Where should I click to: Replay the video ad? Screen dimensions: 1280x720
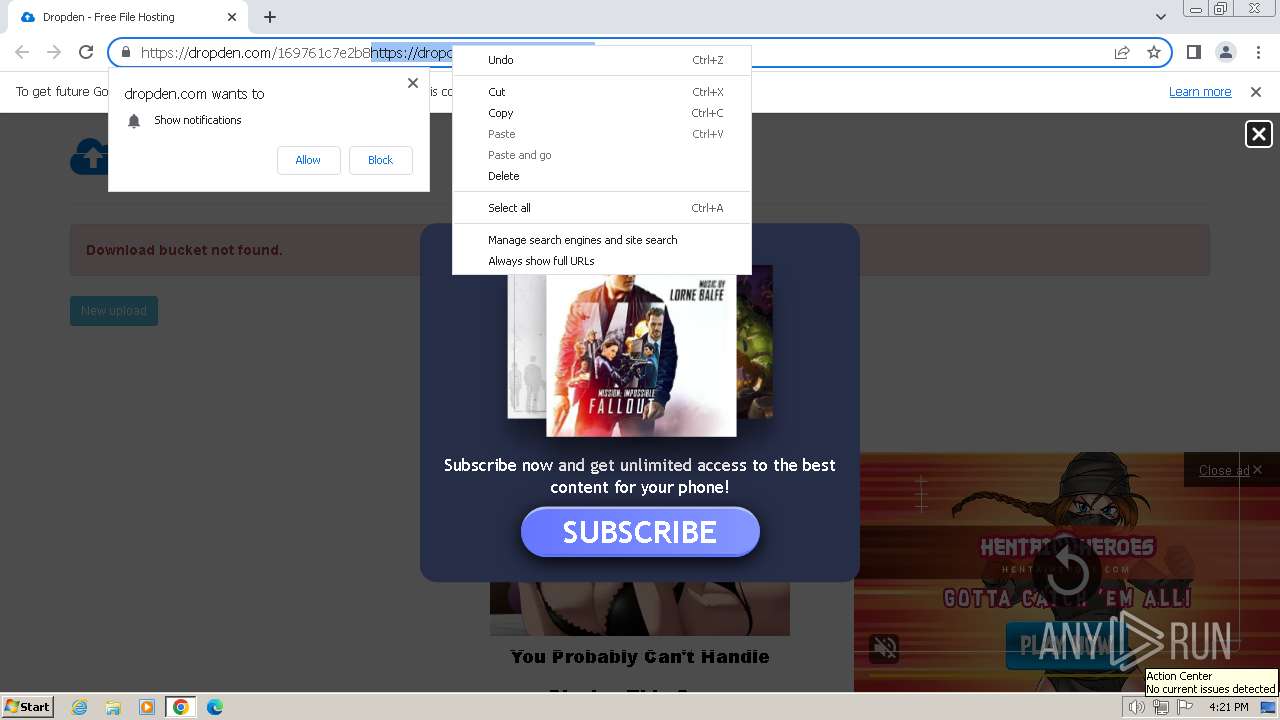pos(1067,574)
